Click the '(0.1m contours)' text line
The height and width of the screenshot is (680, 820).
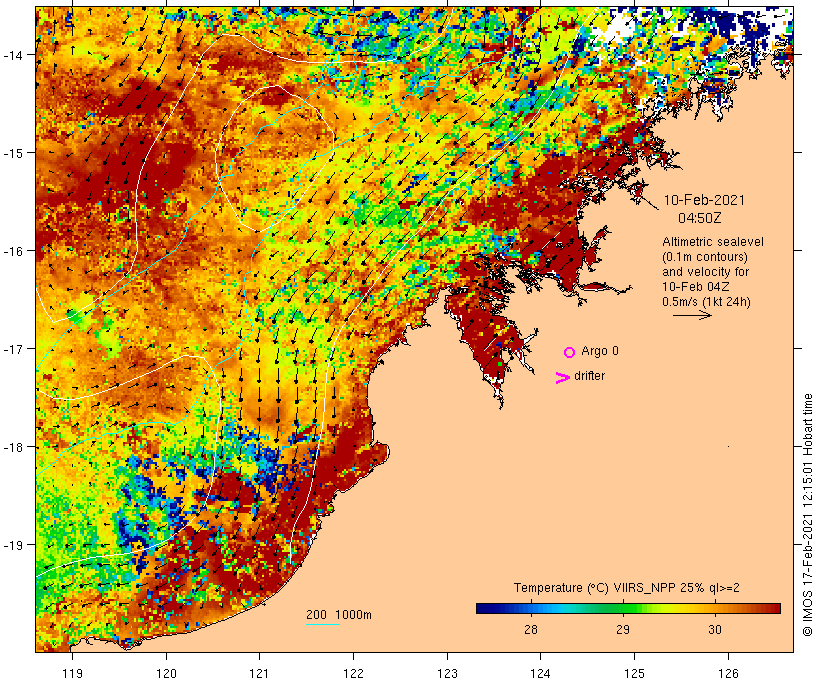click(x=705, y=257)
